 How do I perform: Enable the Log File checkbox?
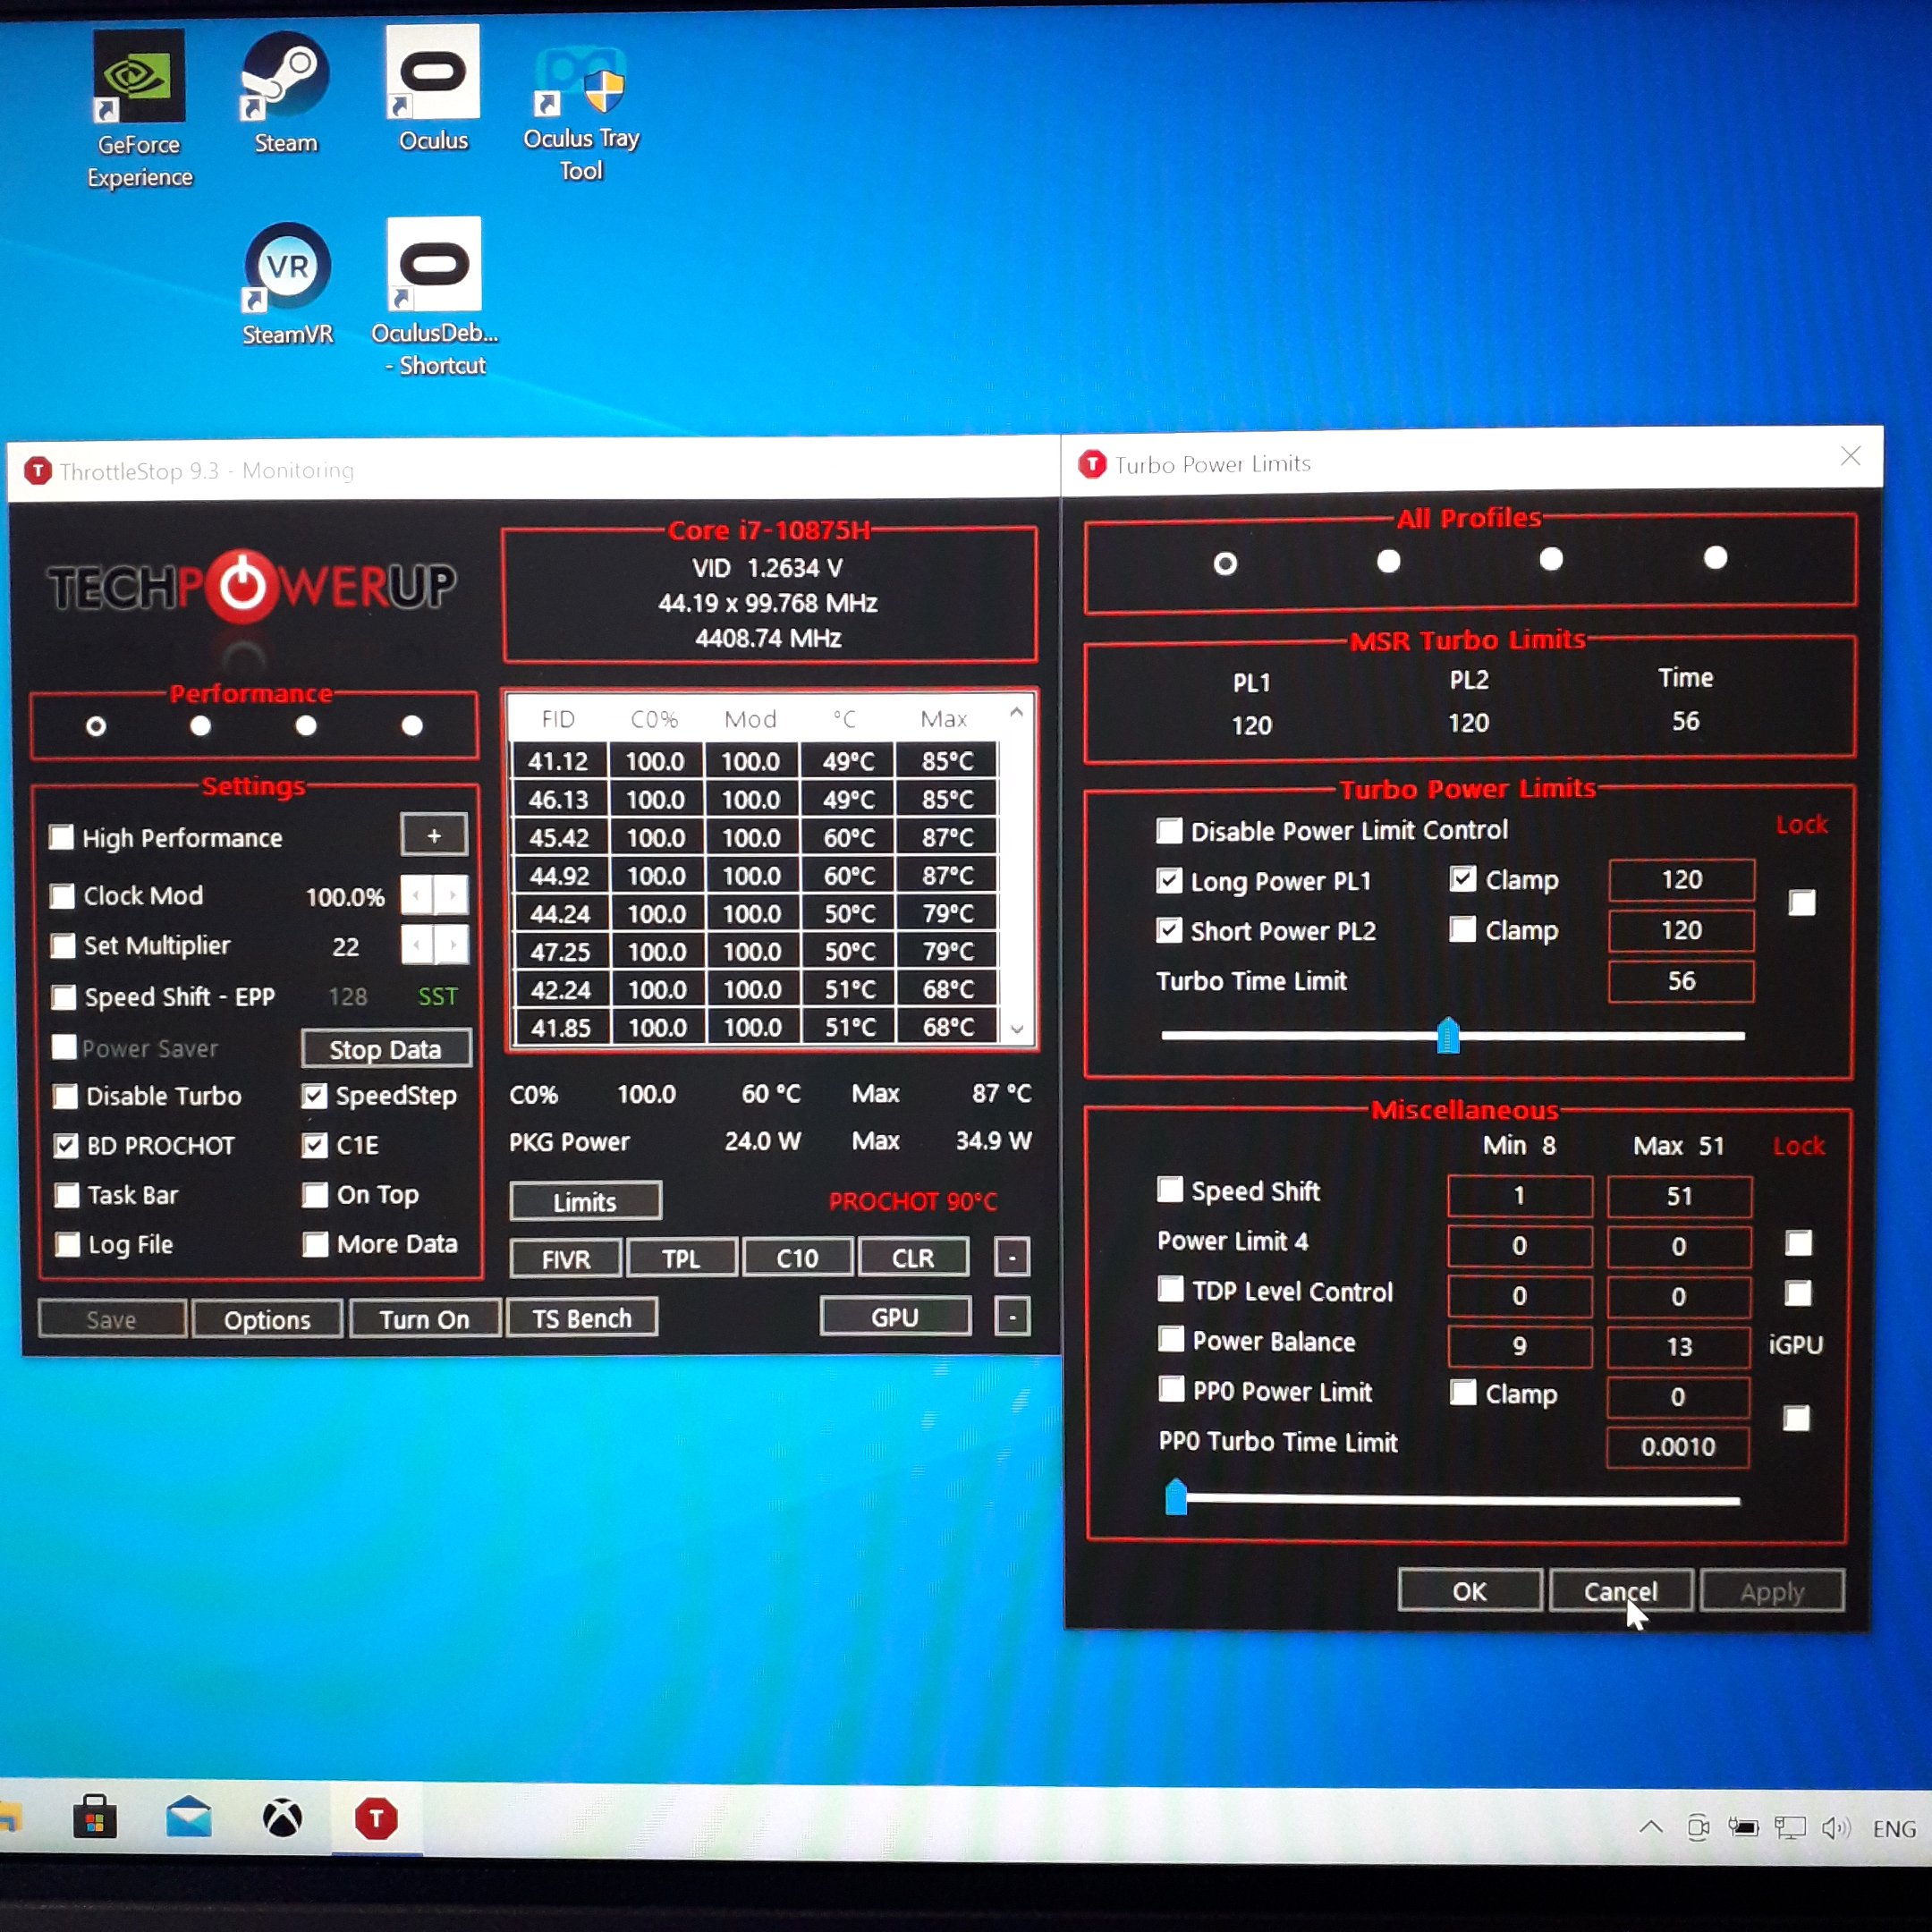pyautogui.click(x=67, y=1245)
